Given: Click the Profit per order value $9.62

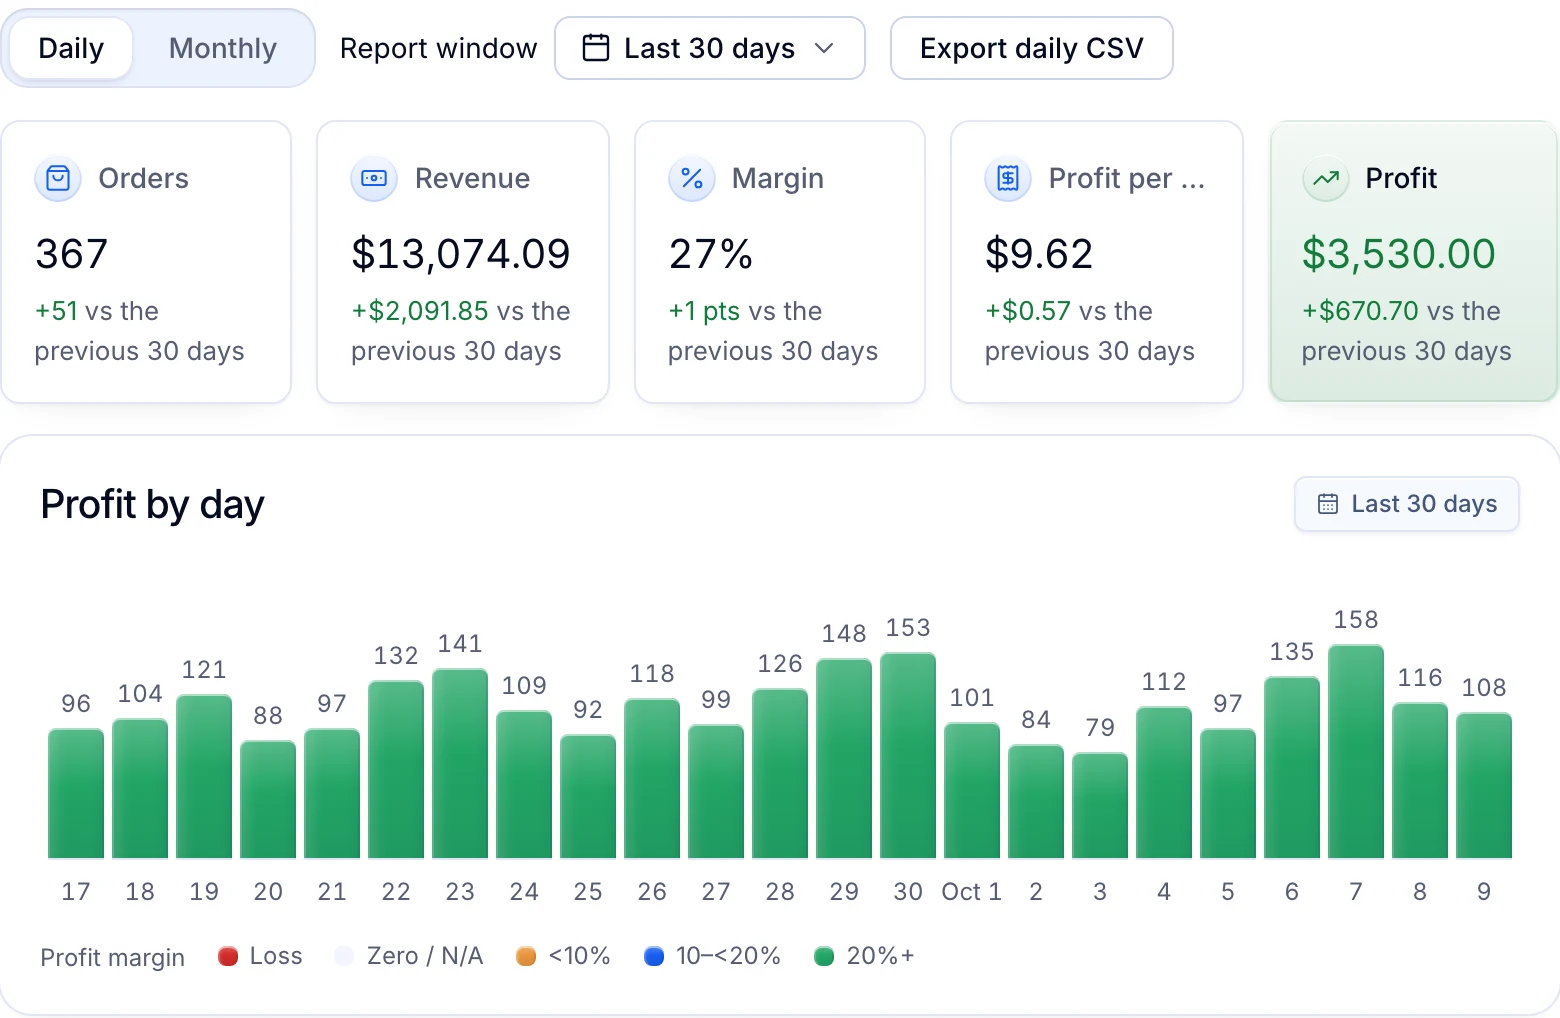Looking at the screenshot, I should [1039, 254].
